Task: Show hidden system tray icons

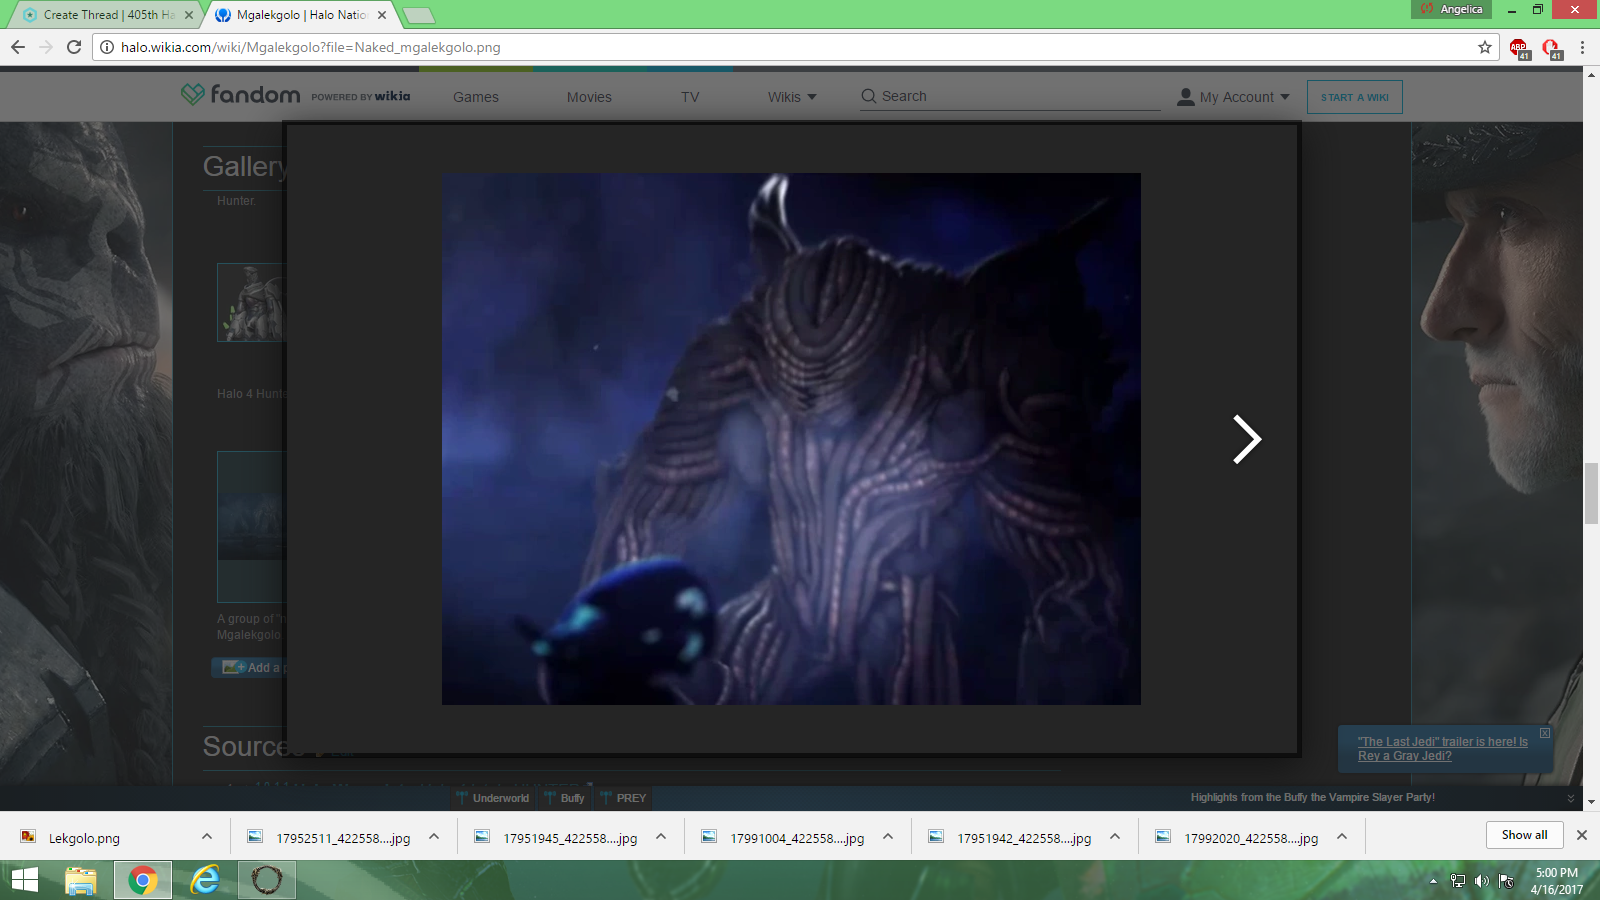Action: pos(1433,881)
